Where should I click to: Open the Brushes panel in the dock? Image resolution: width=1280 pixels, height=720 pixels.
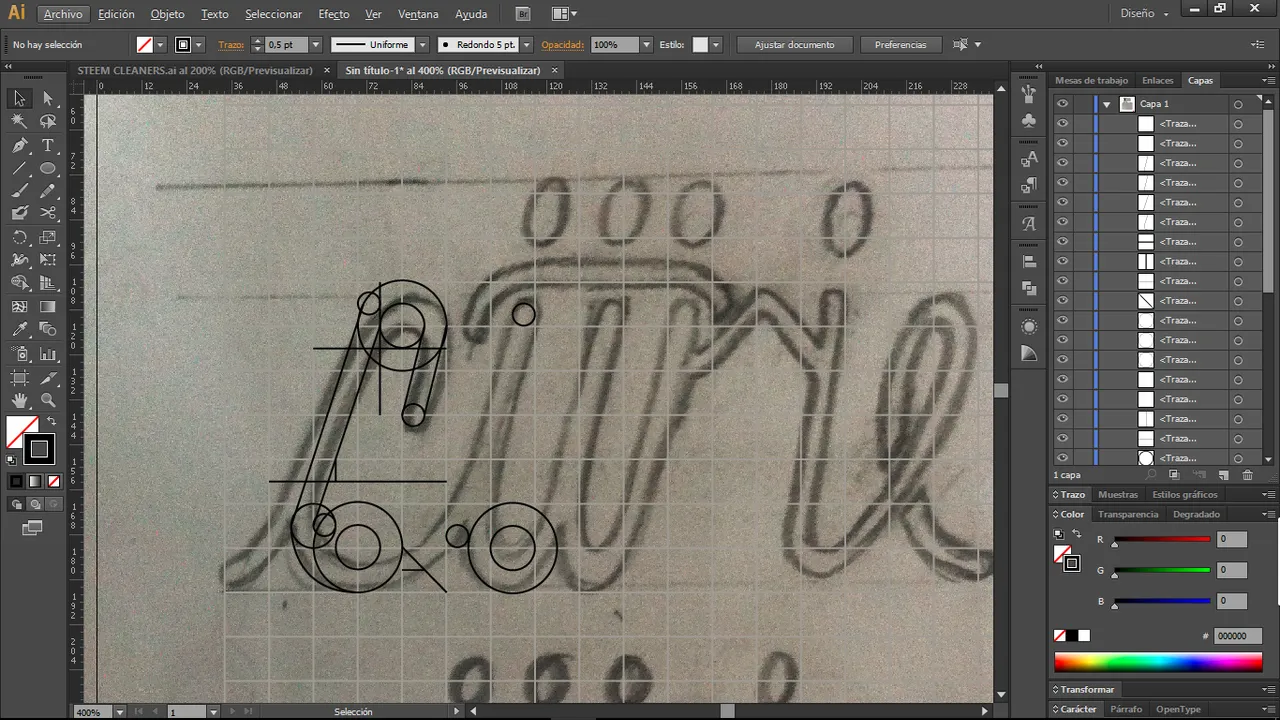[x=1029, y=94]
